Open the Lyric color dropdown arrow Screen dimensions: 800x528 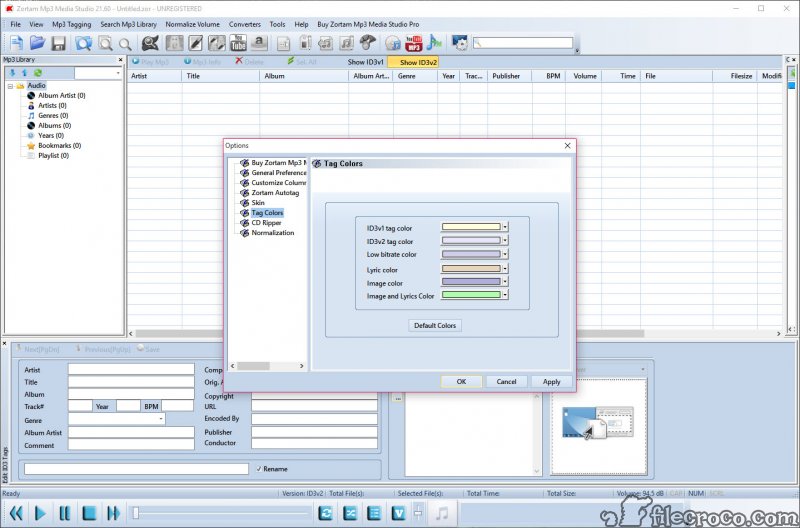(505, 268)
